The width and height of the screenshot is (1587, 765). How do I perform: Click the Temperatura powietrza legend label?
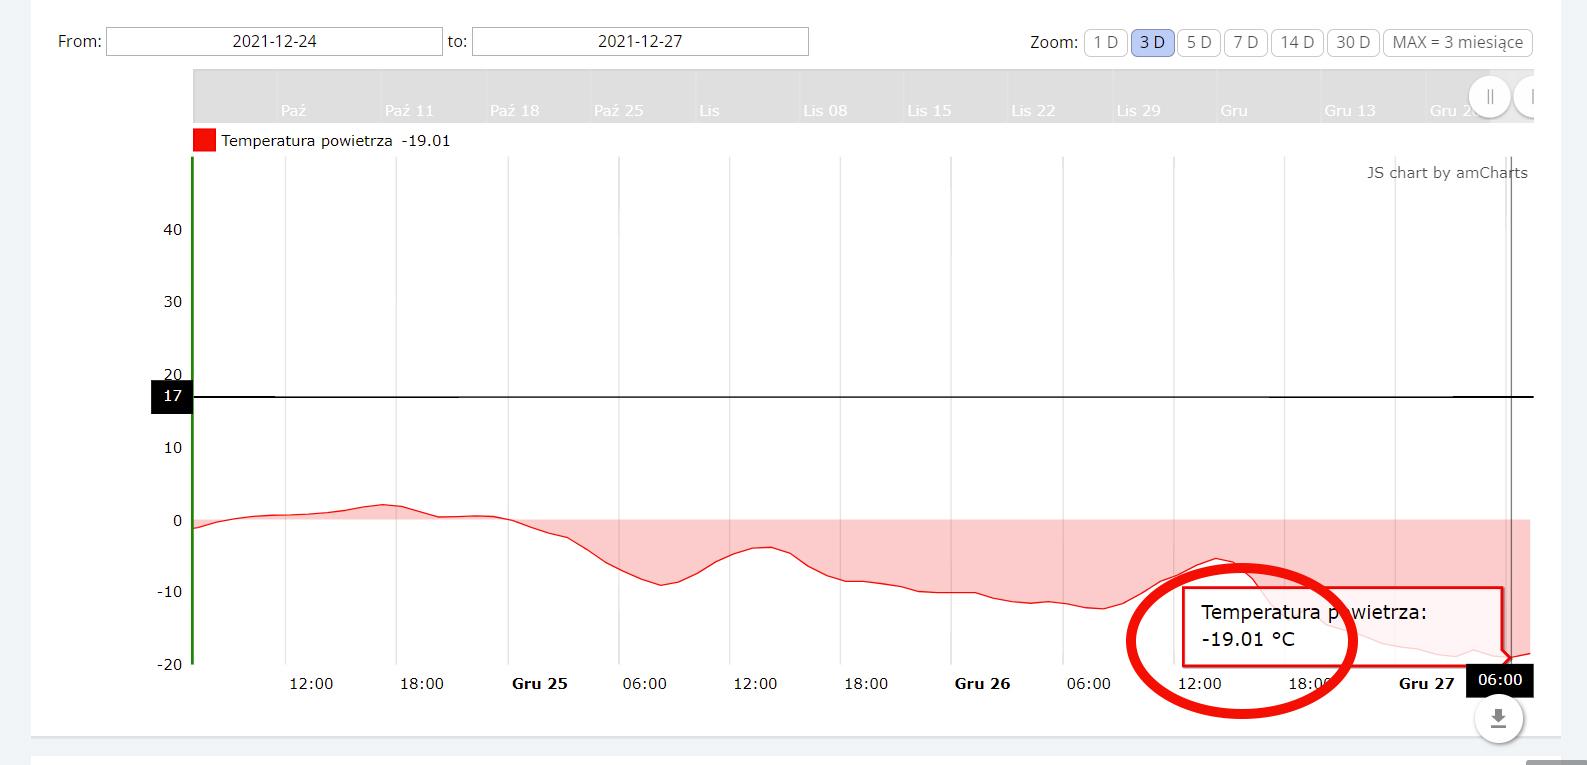point(307,141)
